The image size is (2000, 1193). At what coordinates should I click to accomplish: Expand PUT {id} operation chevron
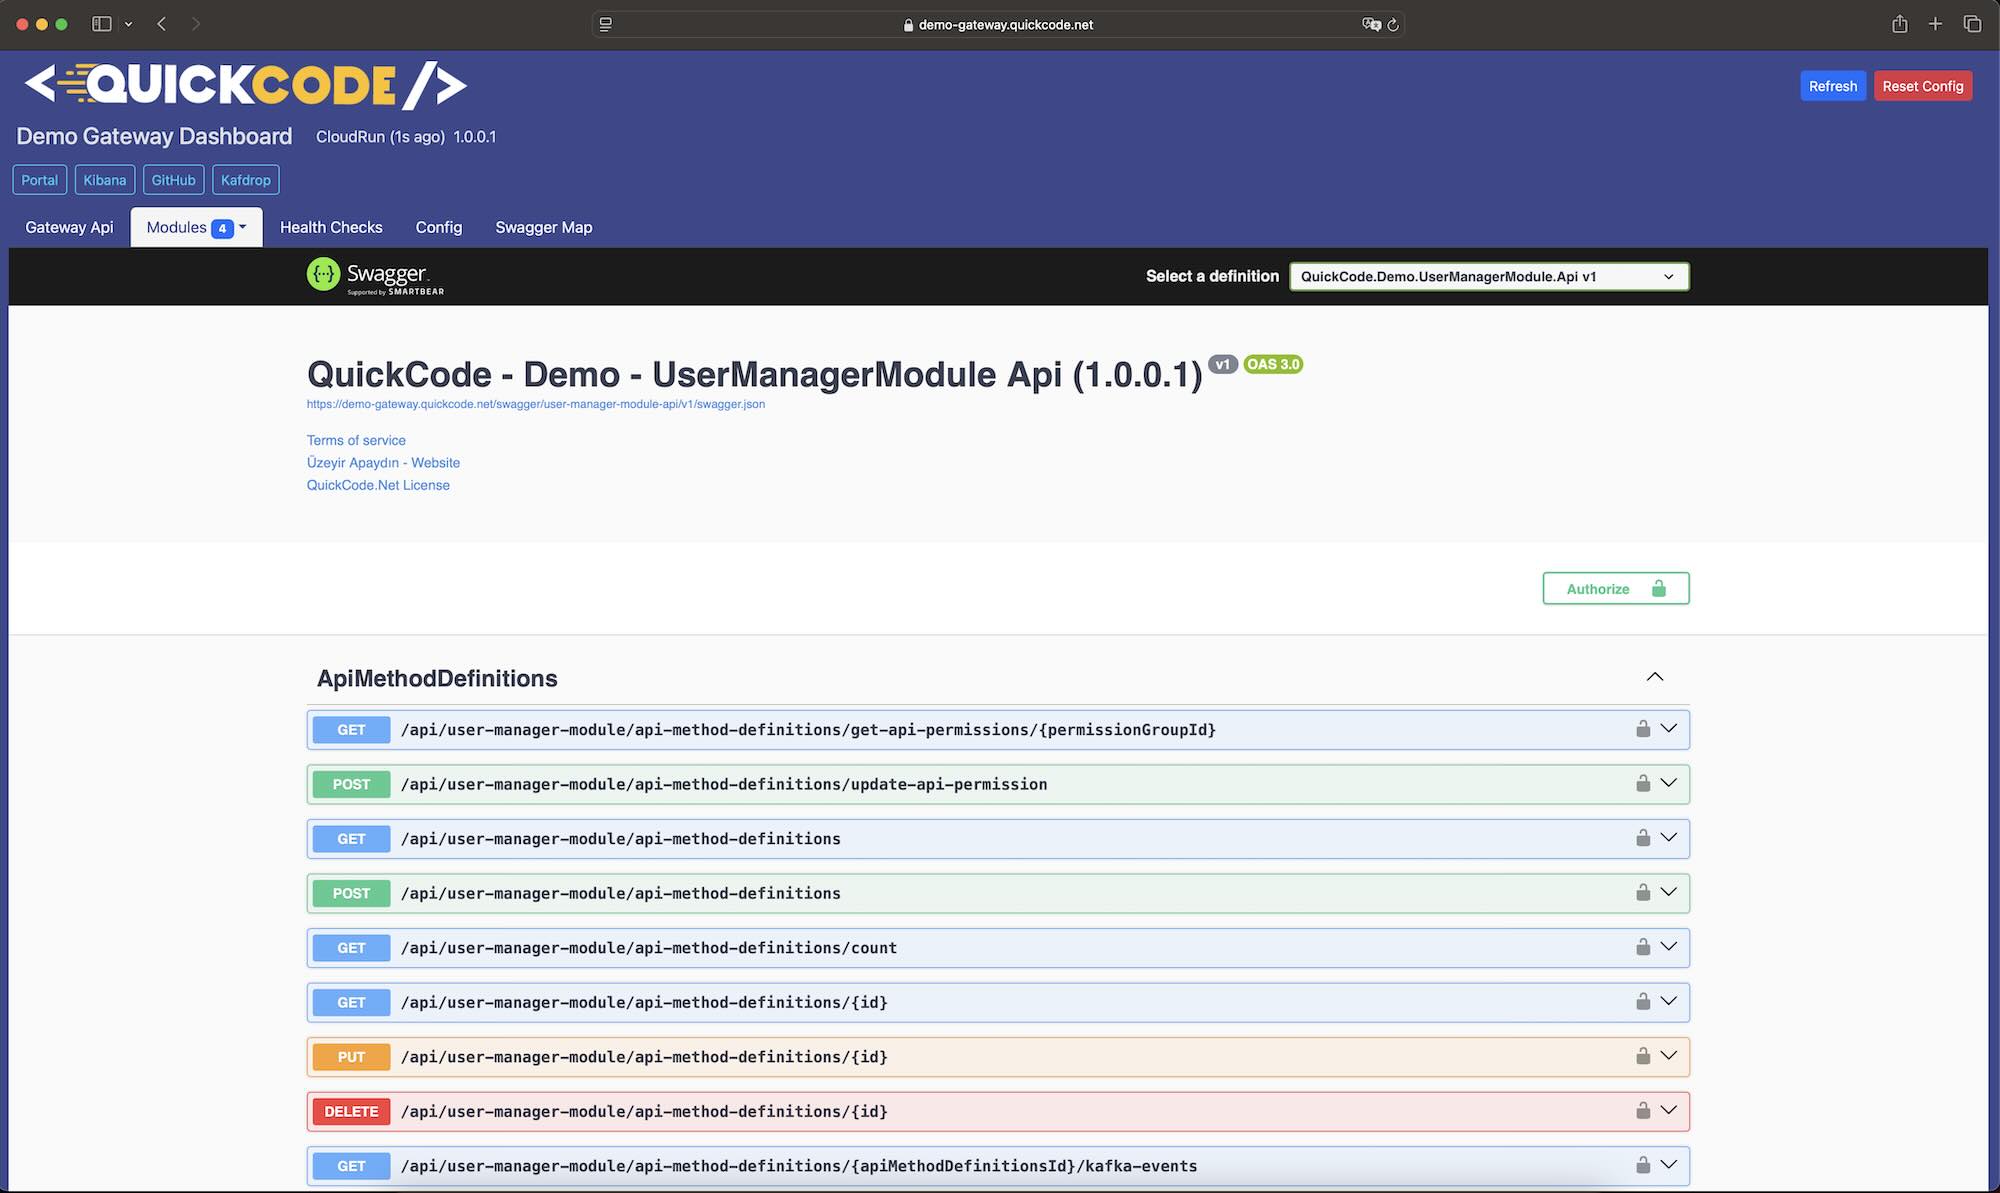[1669, 1056]
